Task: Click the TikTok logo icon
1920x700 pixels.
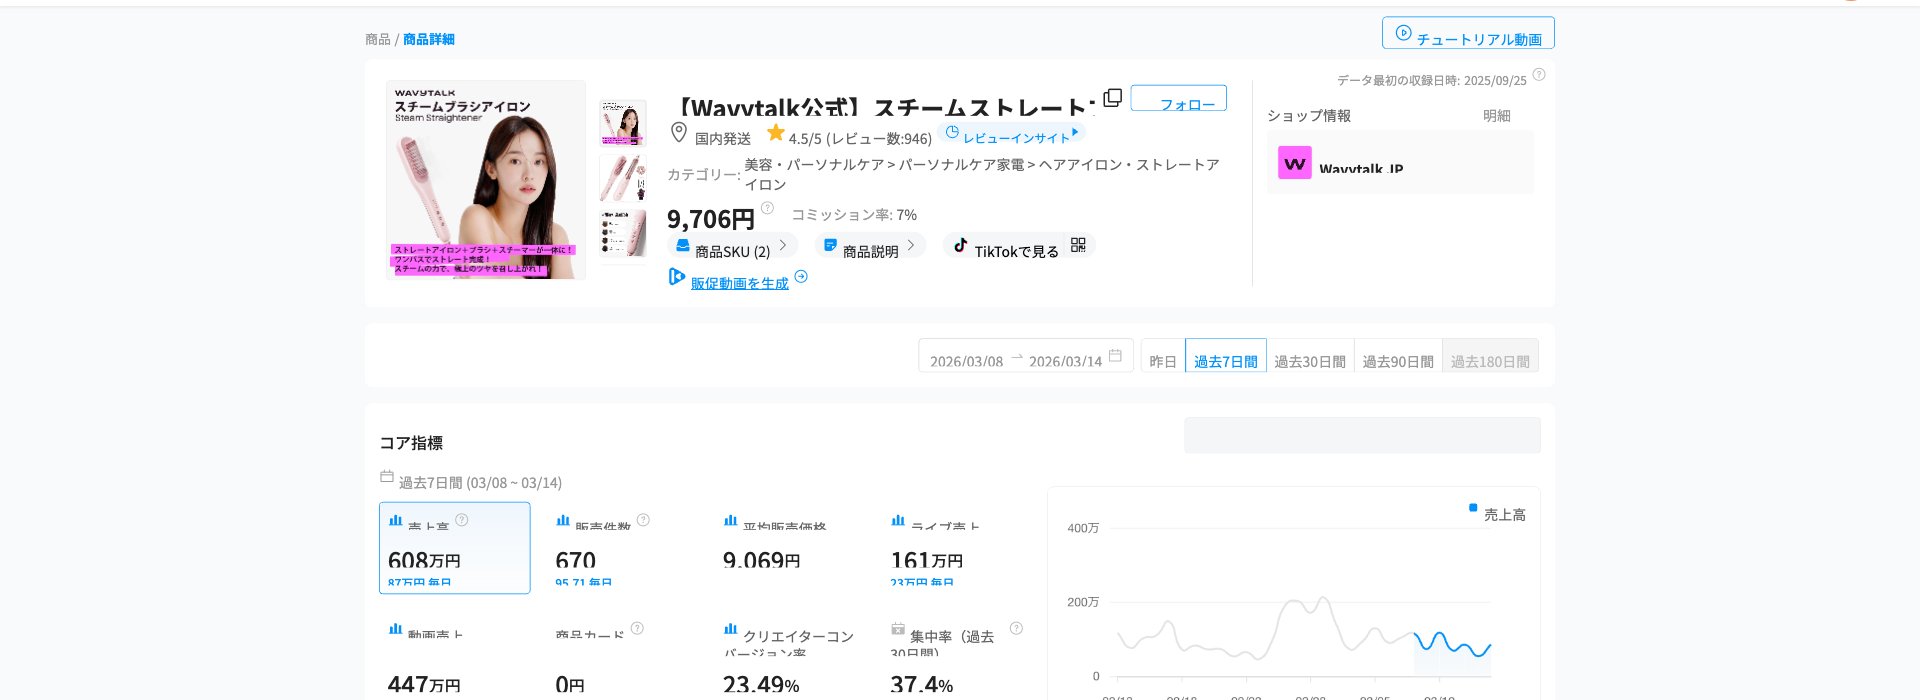Action: pos(960,245)
